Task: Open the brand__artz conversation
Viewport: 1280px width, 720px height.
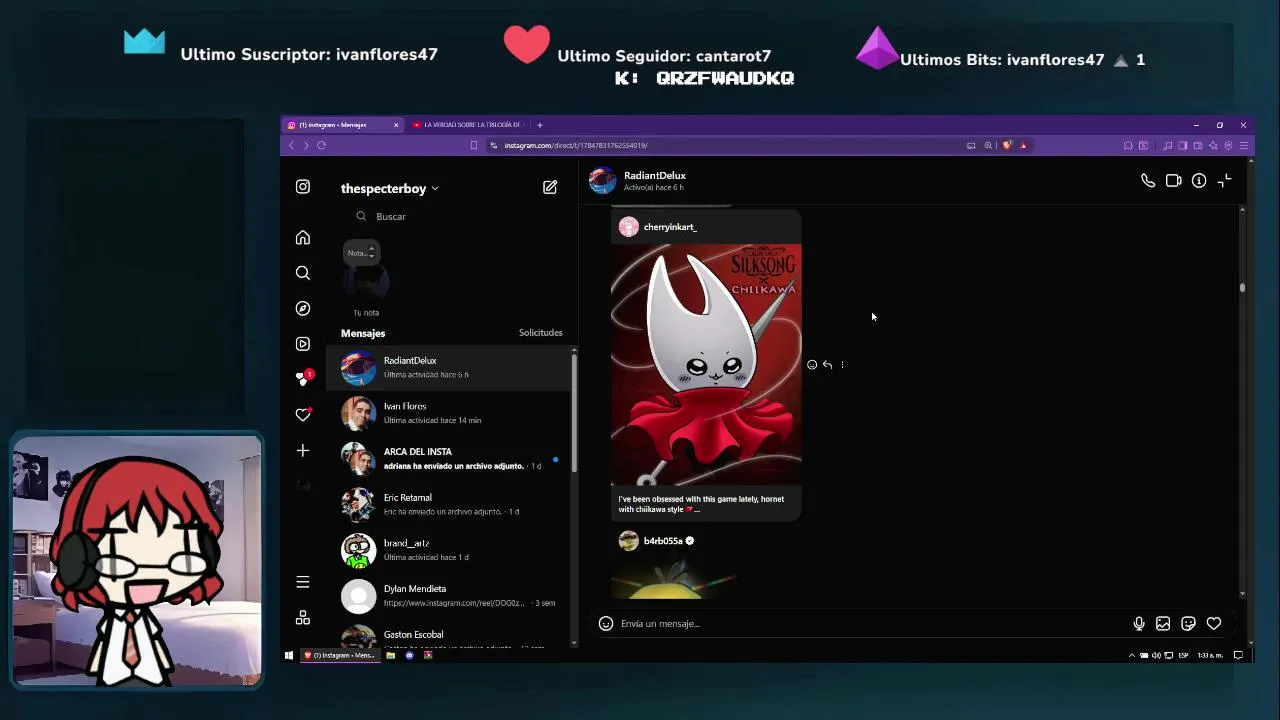Action: (448, 550)
